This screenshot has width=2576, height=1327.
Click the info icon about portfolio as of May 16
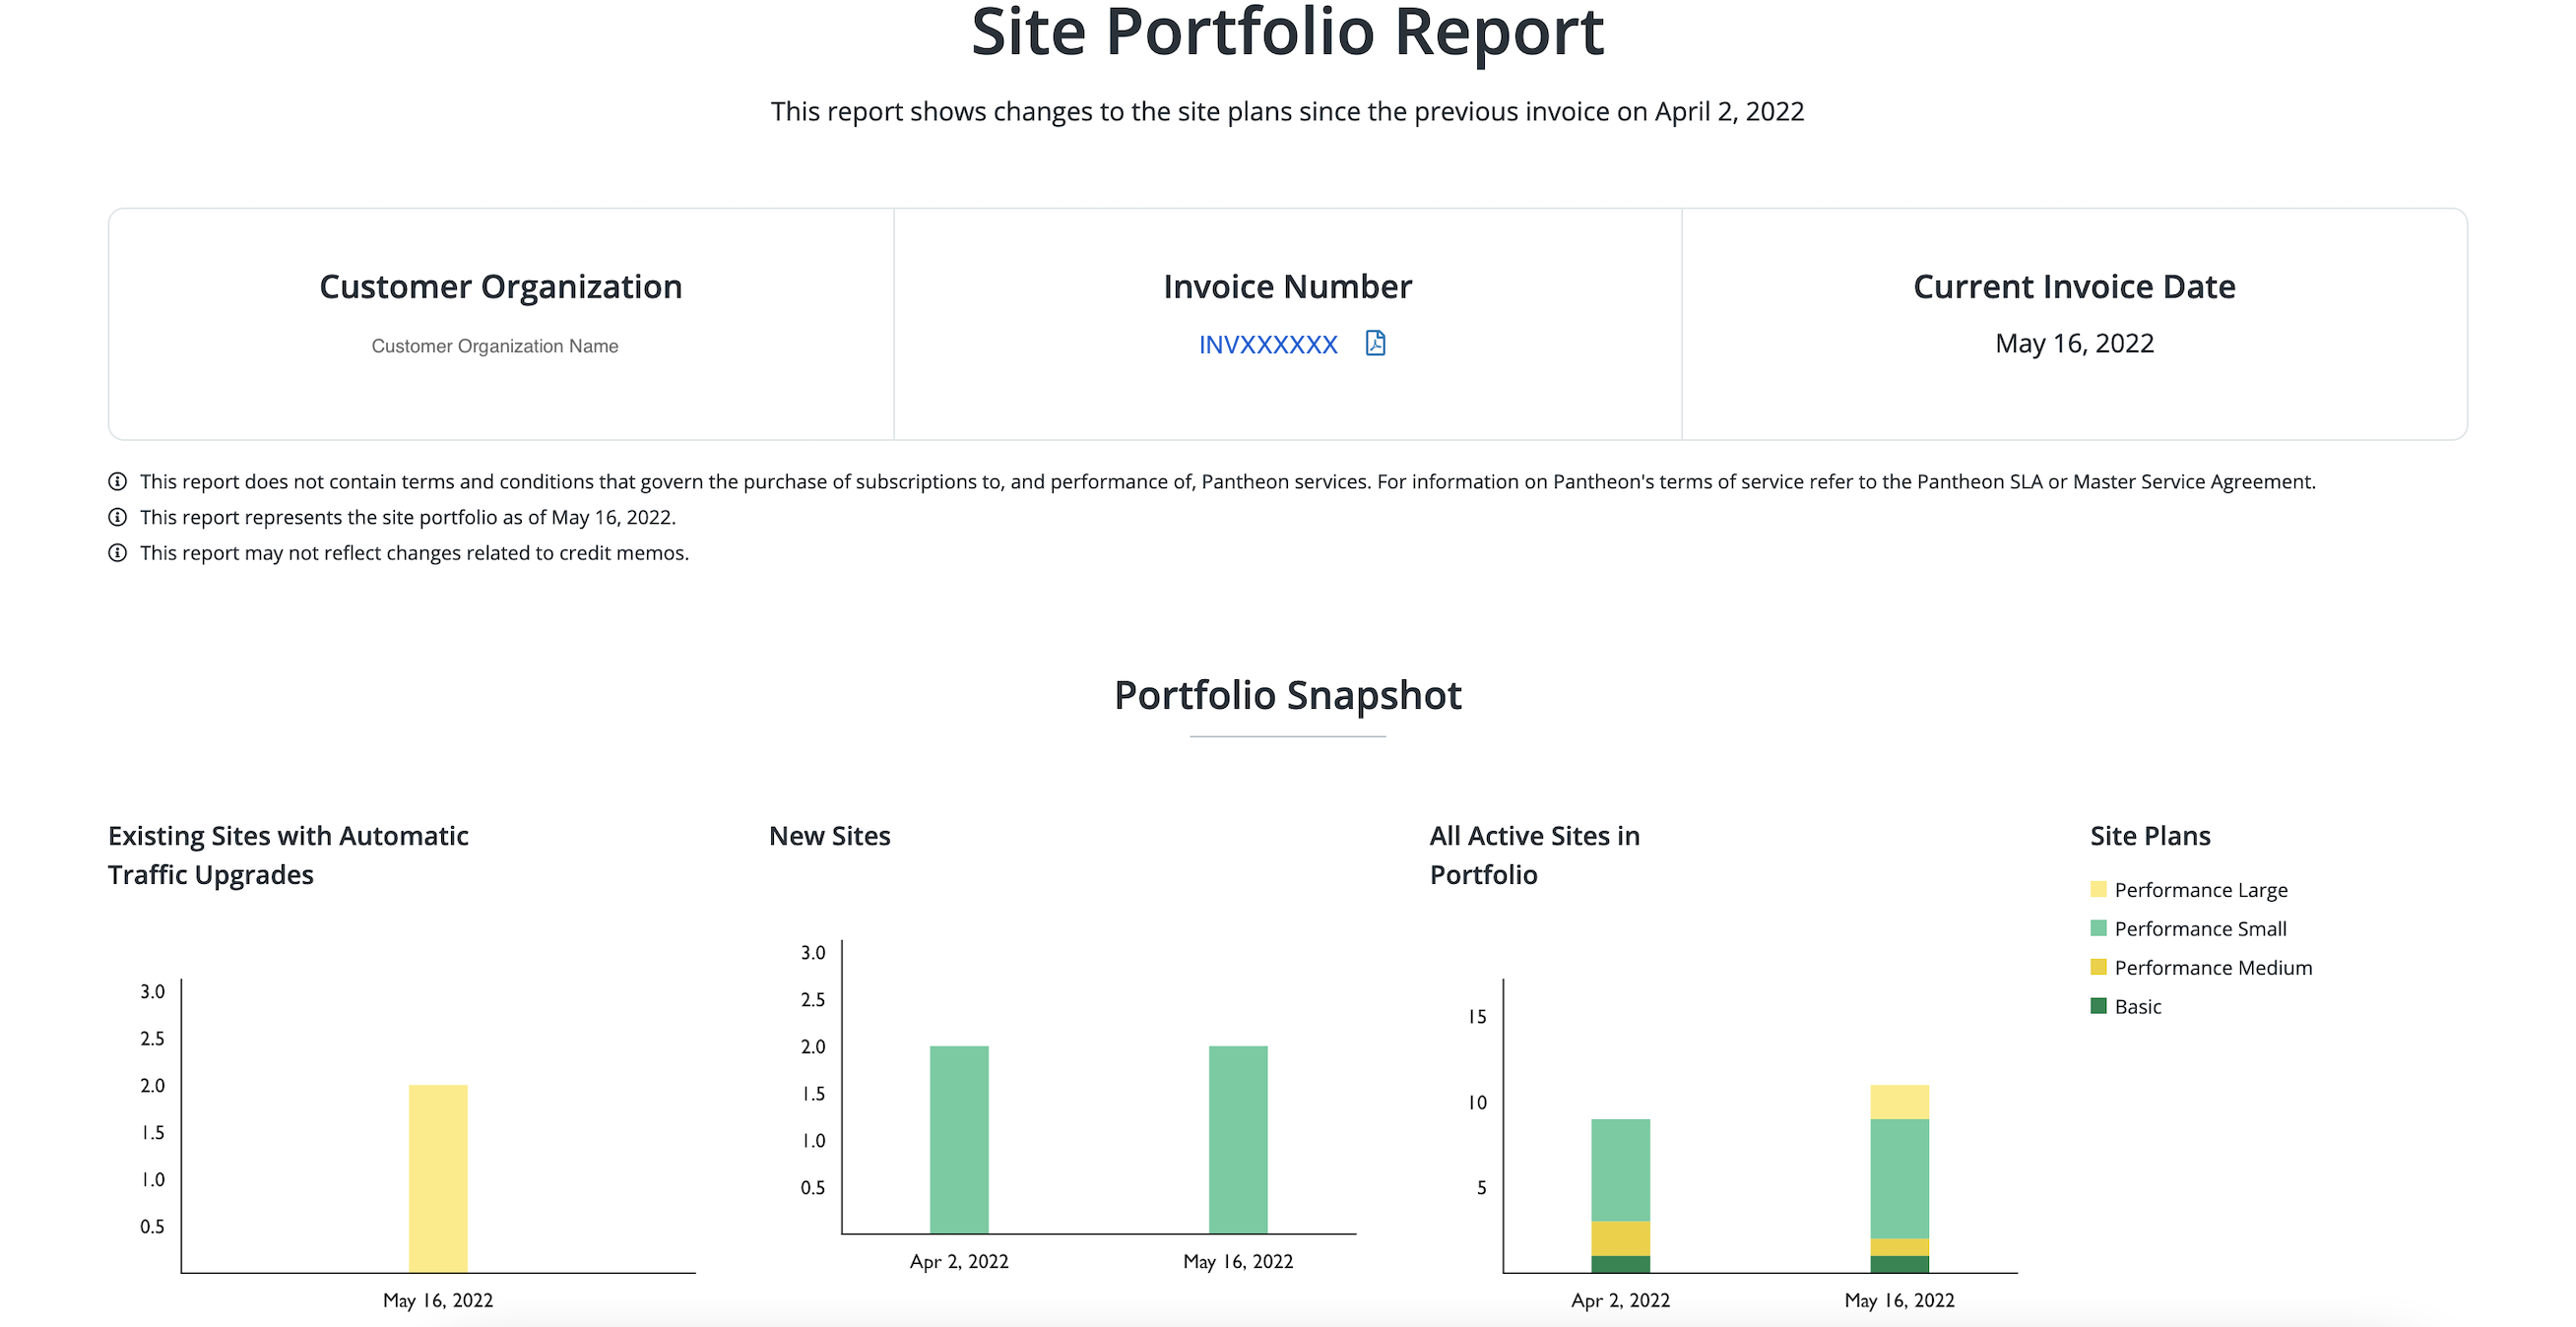click(x=118, y=517)
